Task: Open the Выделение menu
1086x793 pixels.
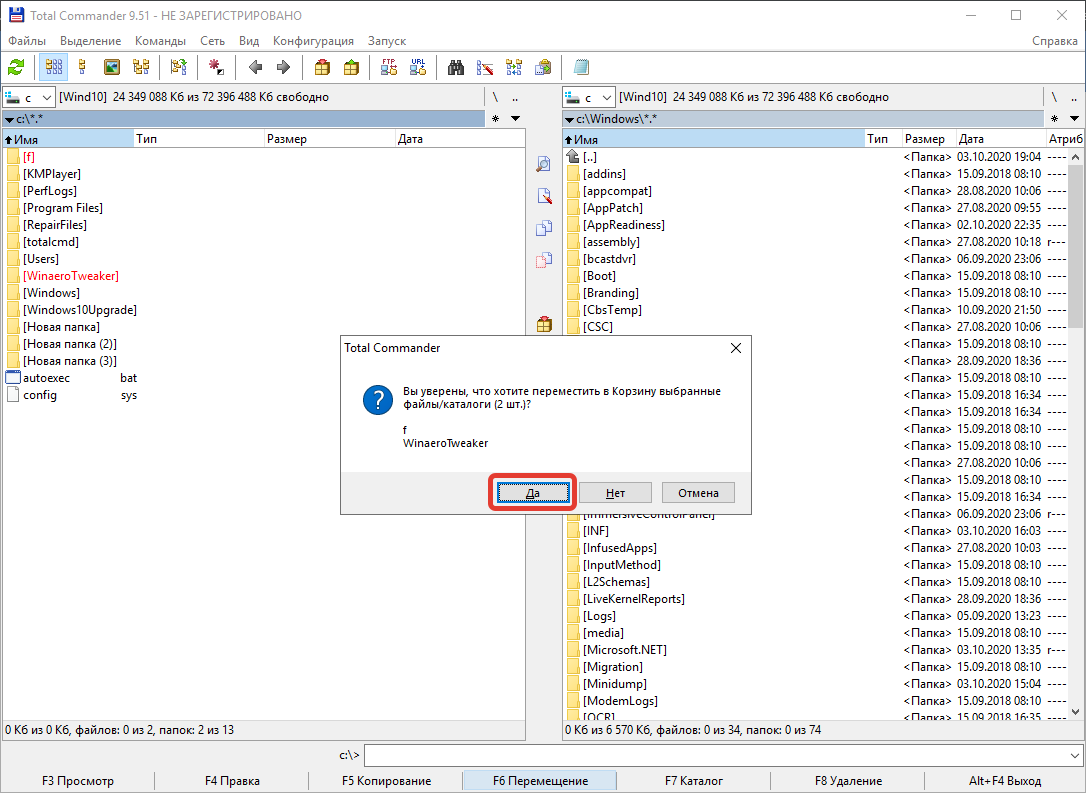Action: pyautogui.click(x=90, y=41)
